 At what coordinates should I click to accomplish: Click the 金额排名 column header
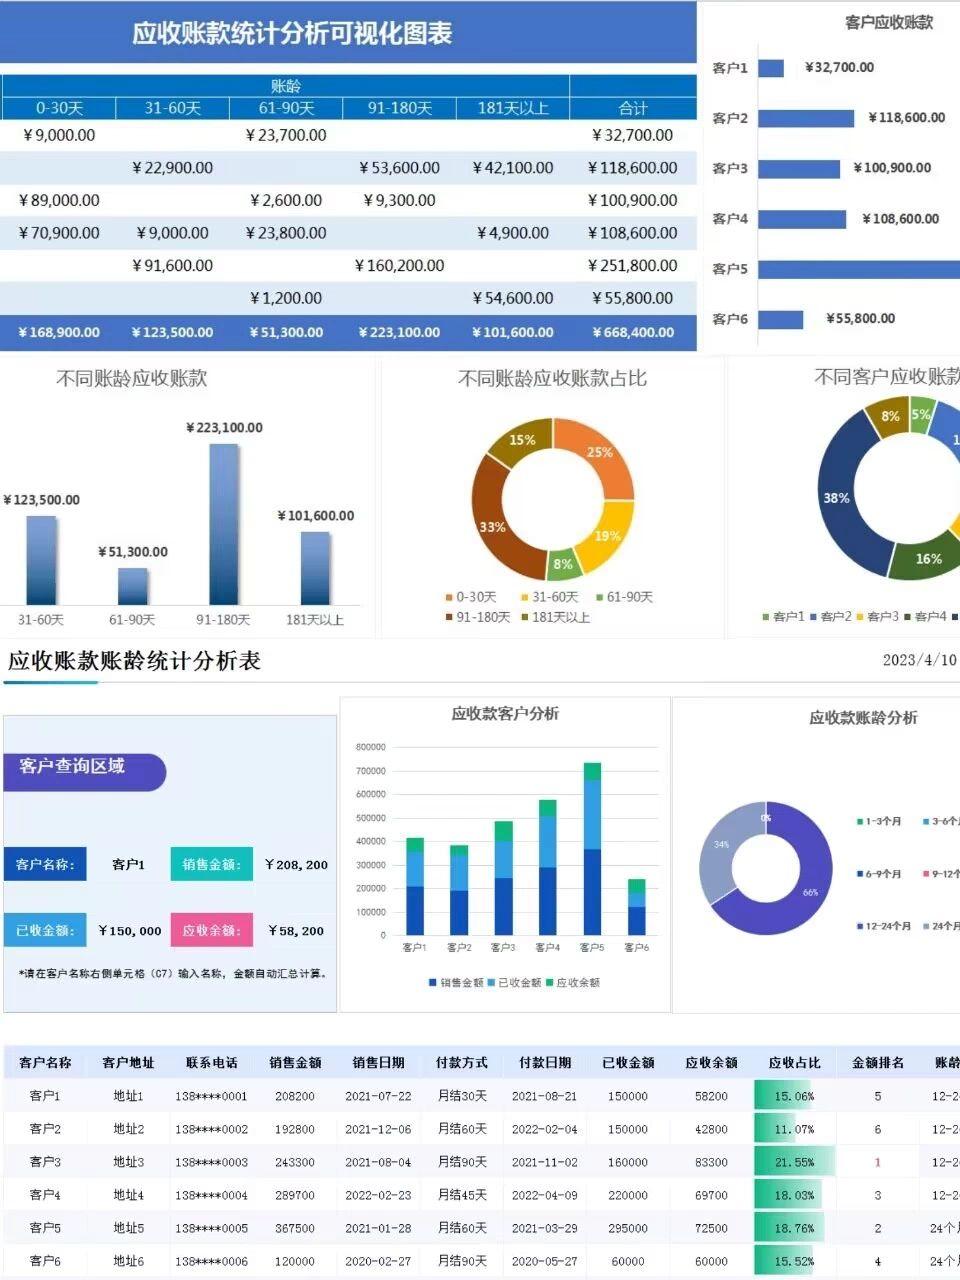click(x=877, y=1062)
